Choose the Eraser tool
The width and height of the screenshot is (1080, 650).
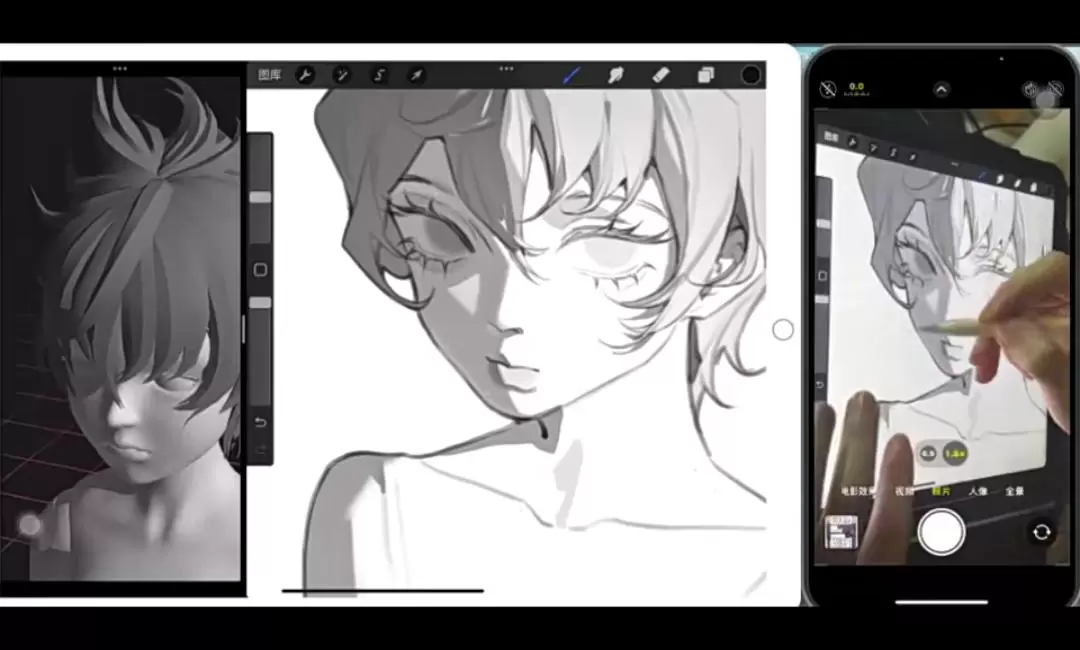point(660,74)
